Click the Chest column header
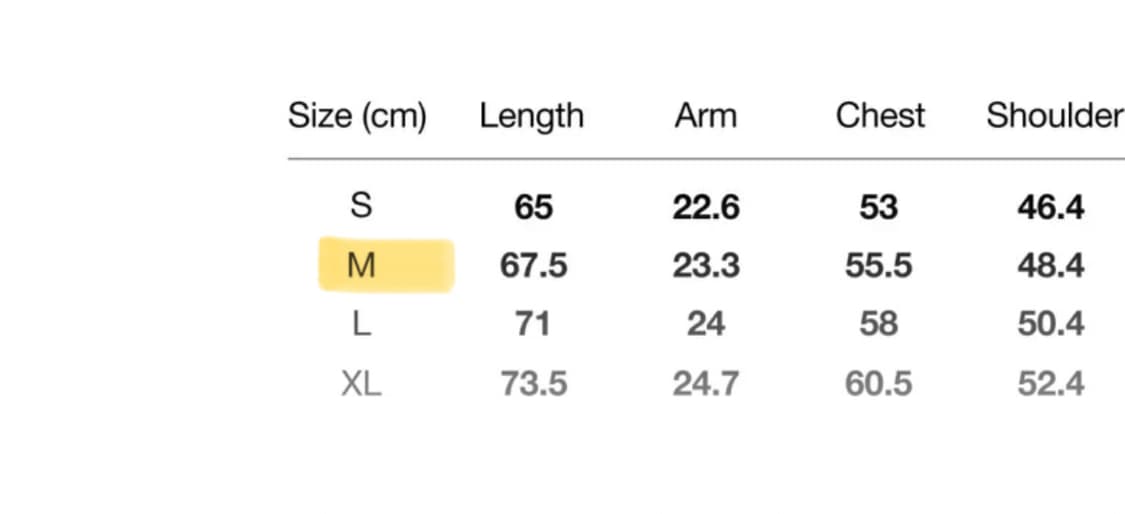Screen dimensions: 1125x514 point(880,116)
